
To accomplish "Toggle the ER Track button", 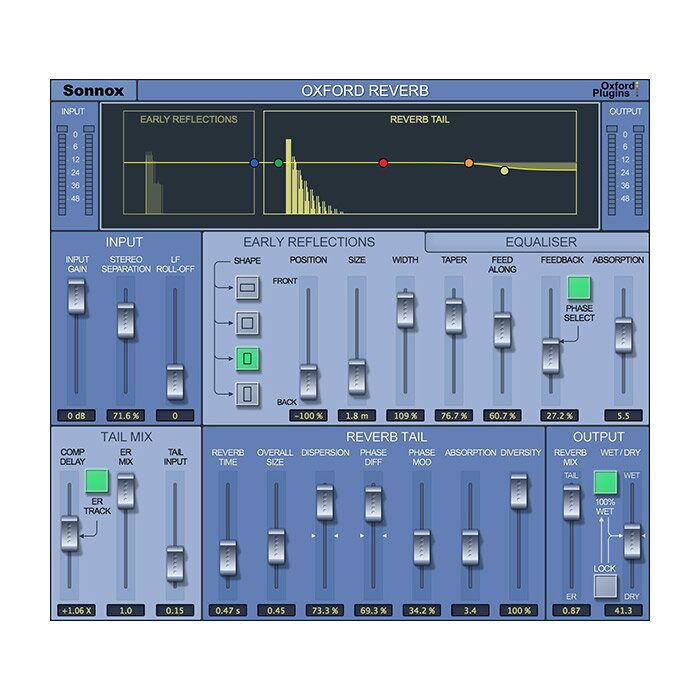I will coord(97,481).
